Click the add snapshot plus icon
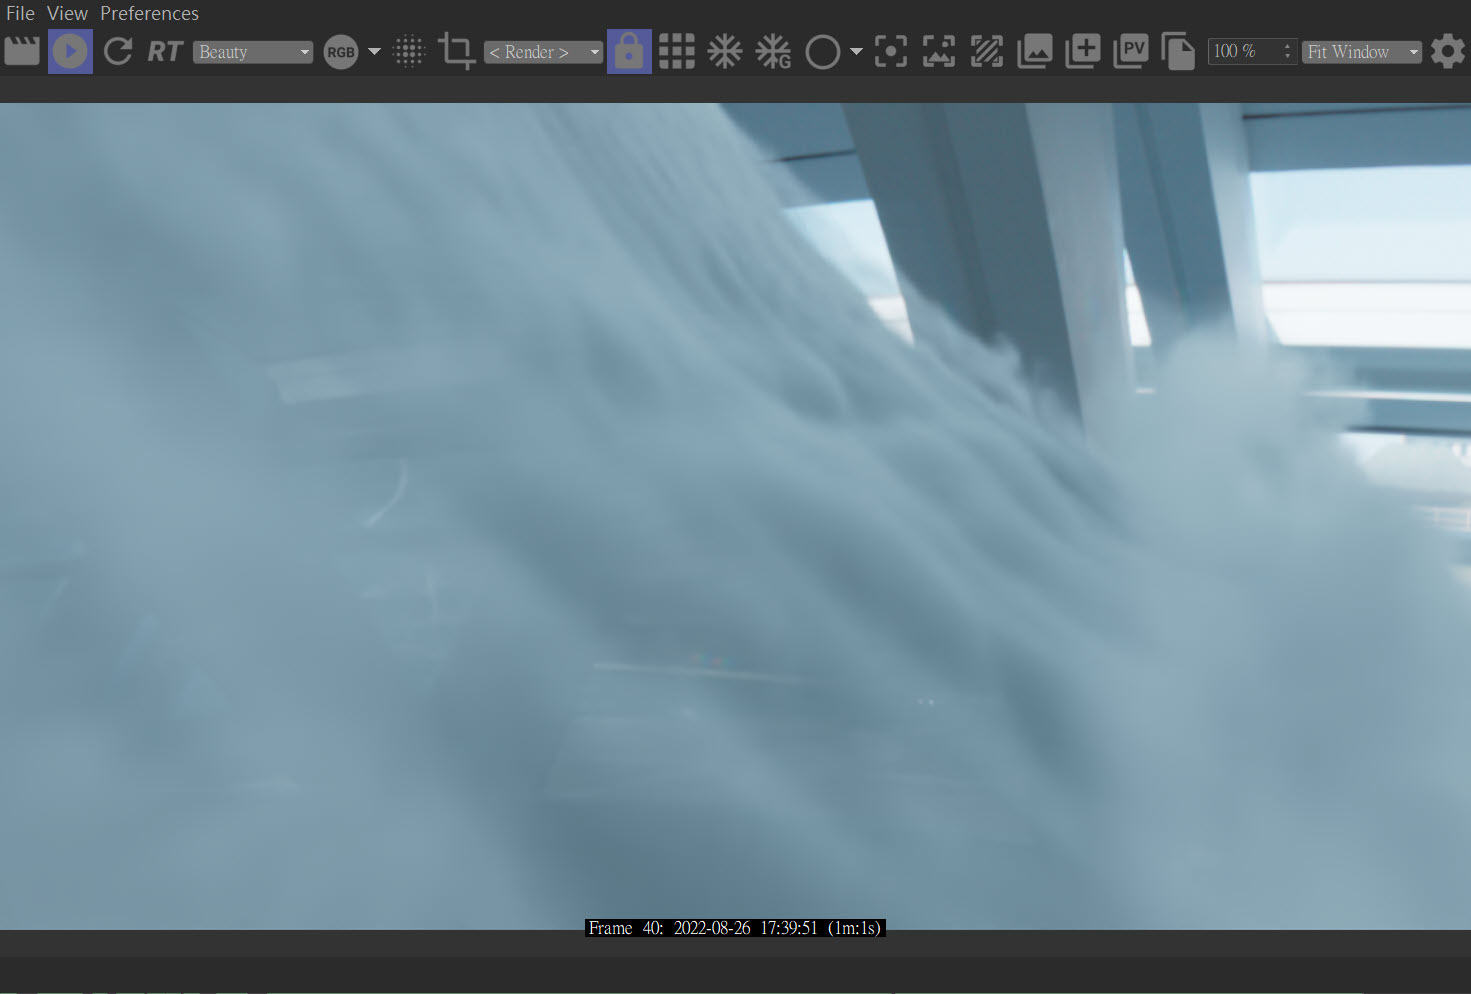This screenshot has width=1471, height=994. 1082,51
